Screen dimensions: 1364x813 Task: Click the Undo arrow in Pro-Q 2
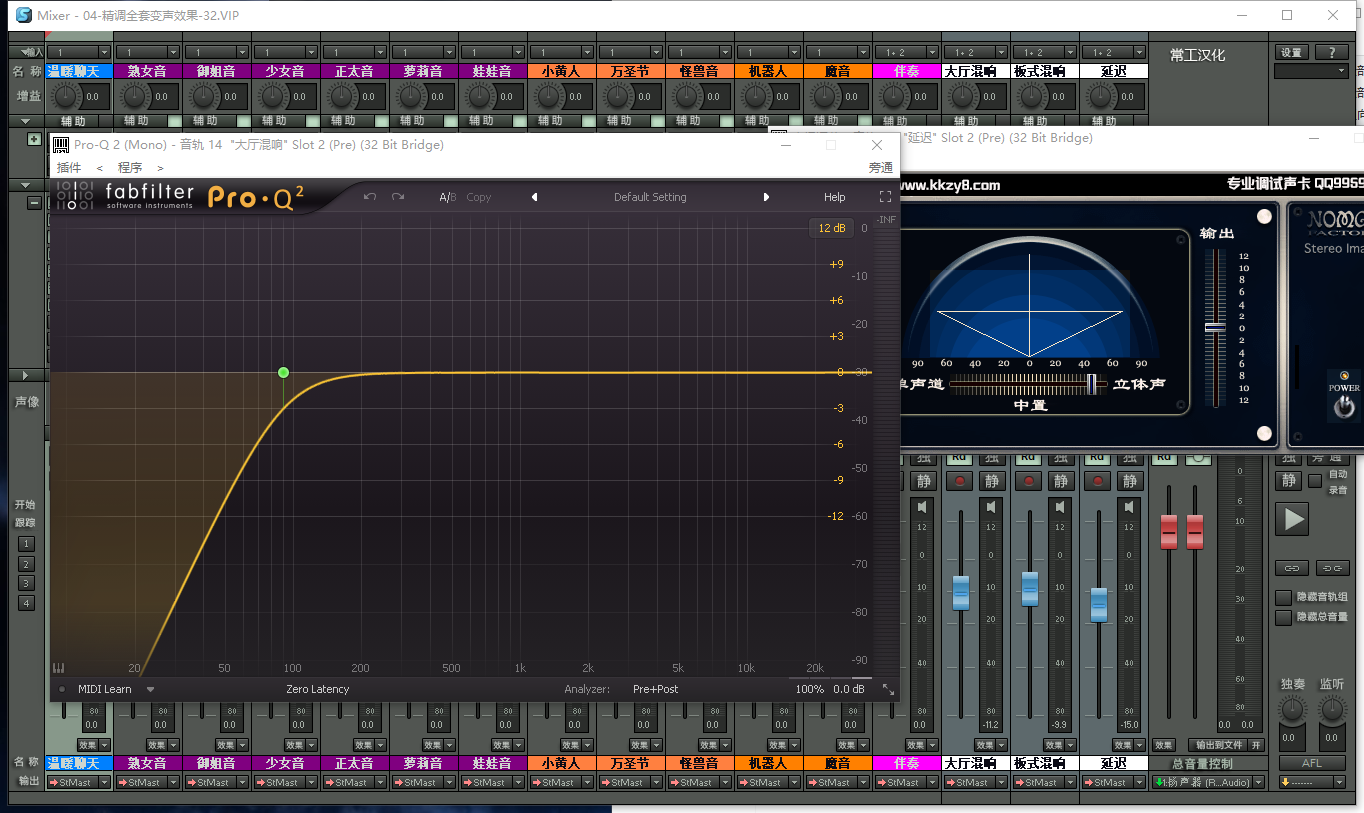[370, 197]
